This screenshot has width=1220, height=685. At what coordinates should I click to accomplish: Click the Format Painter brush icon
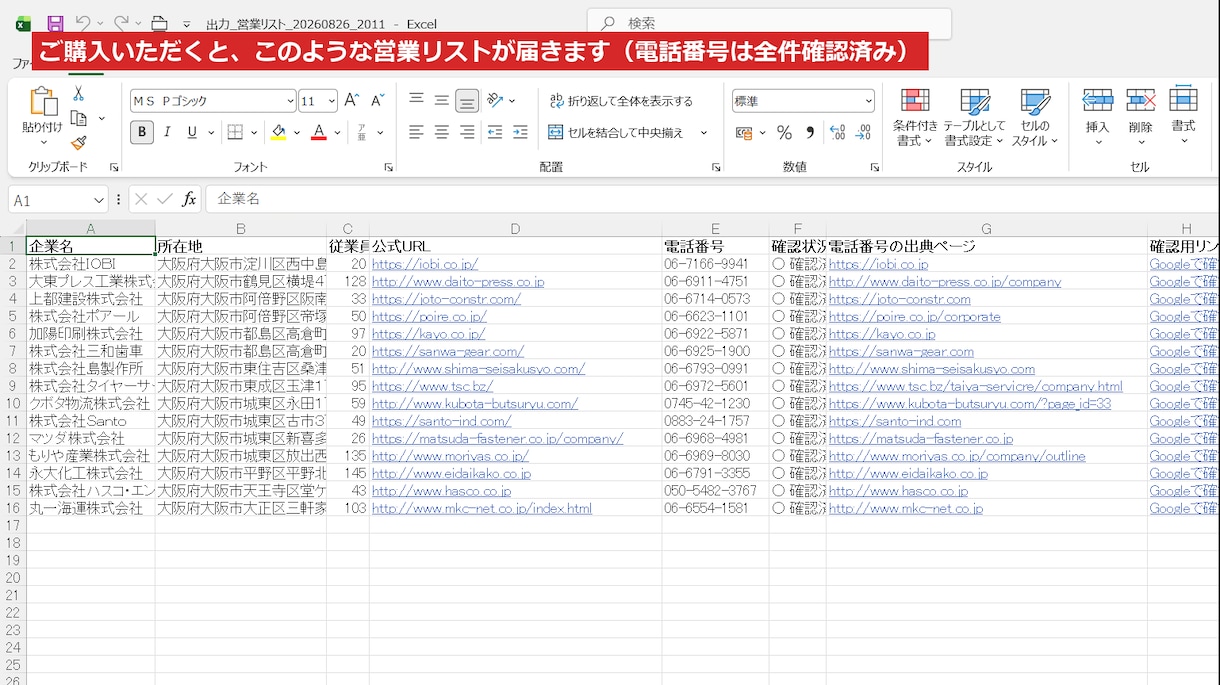point(78,143)
